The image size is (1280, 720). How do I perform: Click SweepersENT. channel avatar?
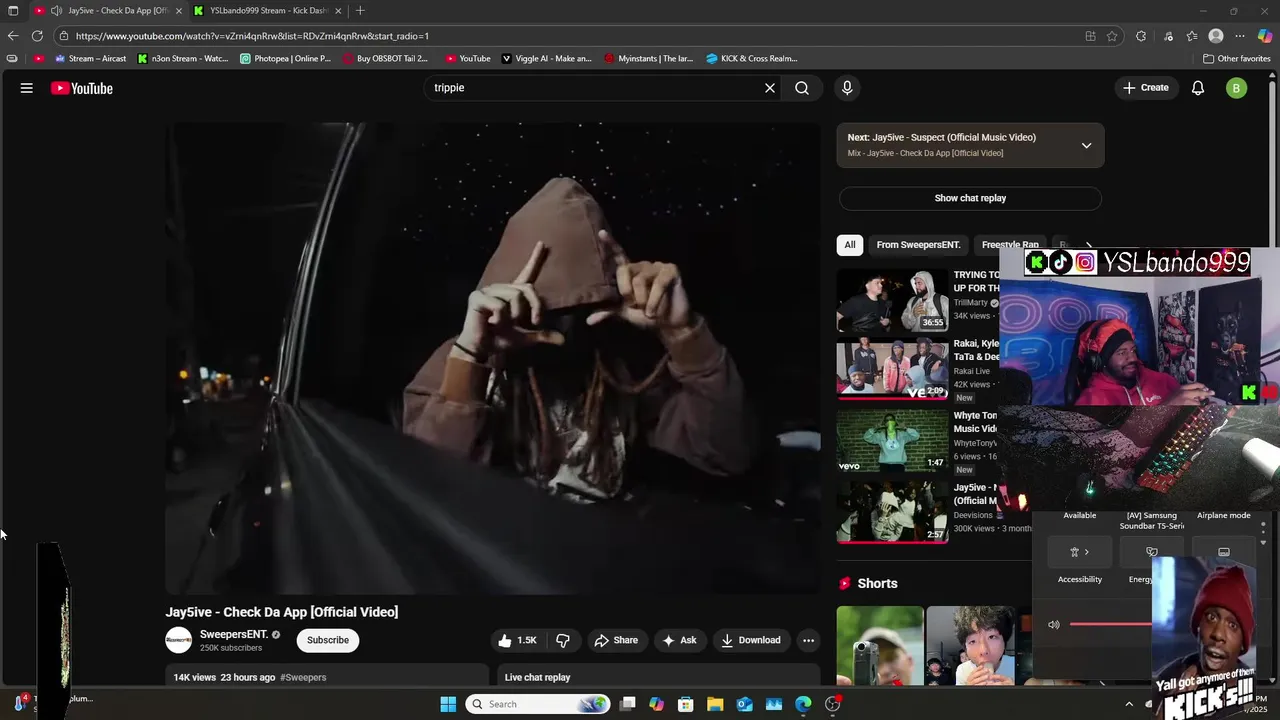point(179,640)
